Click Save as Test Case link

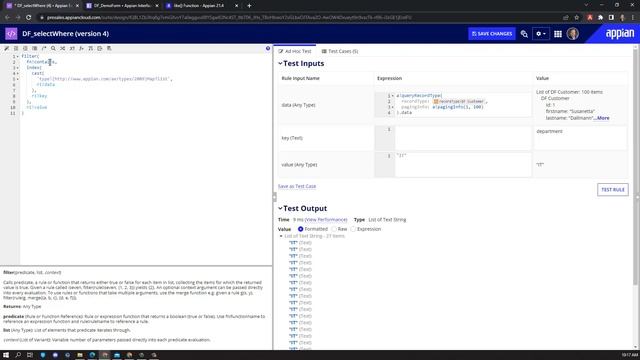(297, 186)
